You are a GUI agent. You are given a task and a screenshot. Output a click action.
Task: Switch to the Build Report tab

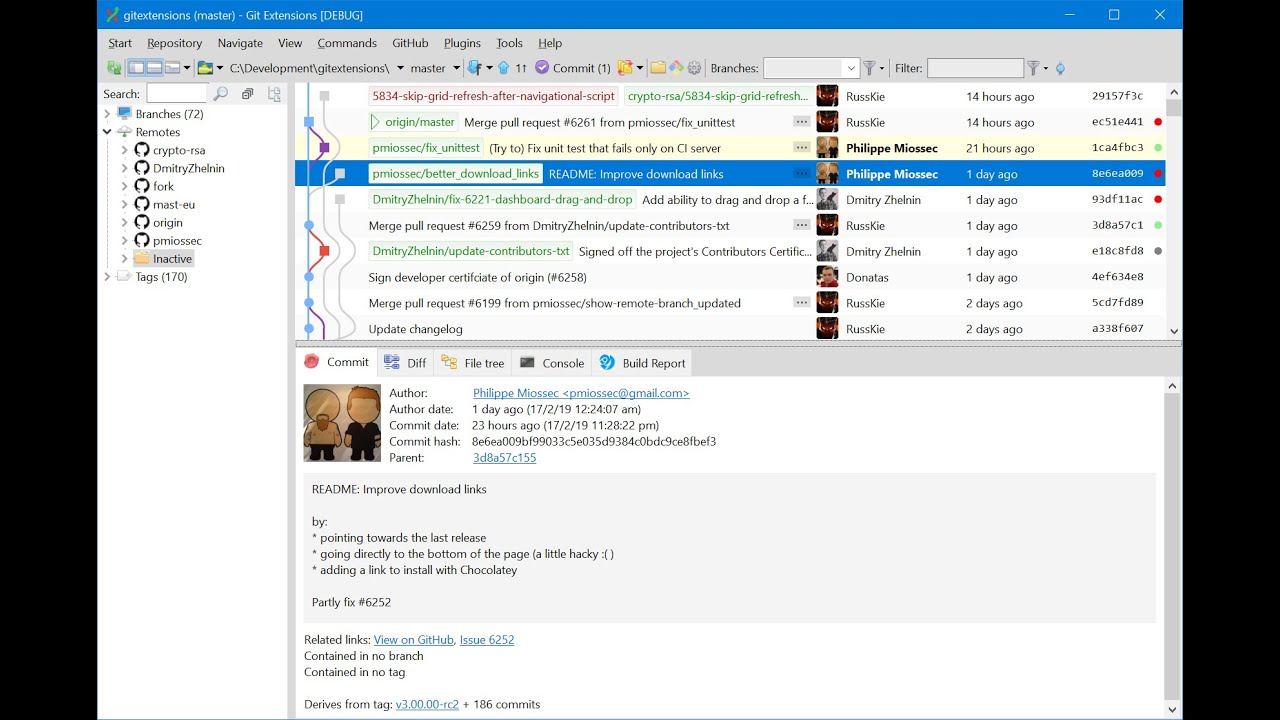(642, 363)
